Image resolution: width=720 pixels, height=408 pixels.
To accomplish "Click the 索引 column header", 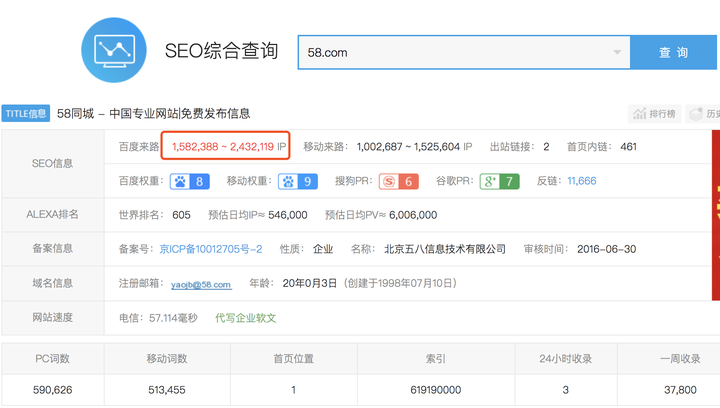I will pos(436,358).
